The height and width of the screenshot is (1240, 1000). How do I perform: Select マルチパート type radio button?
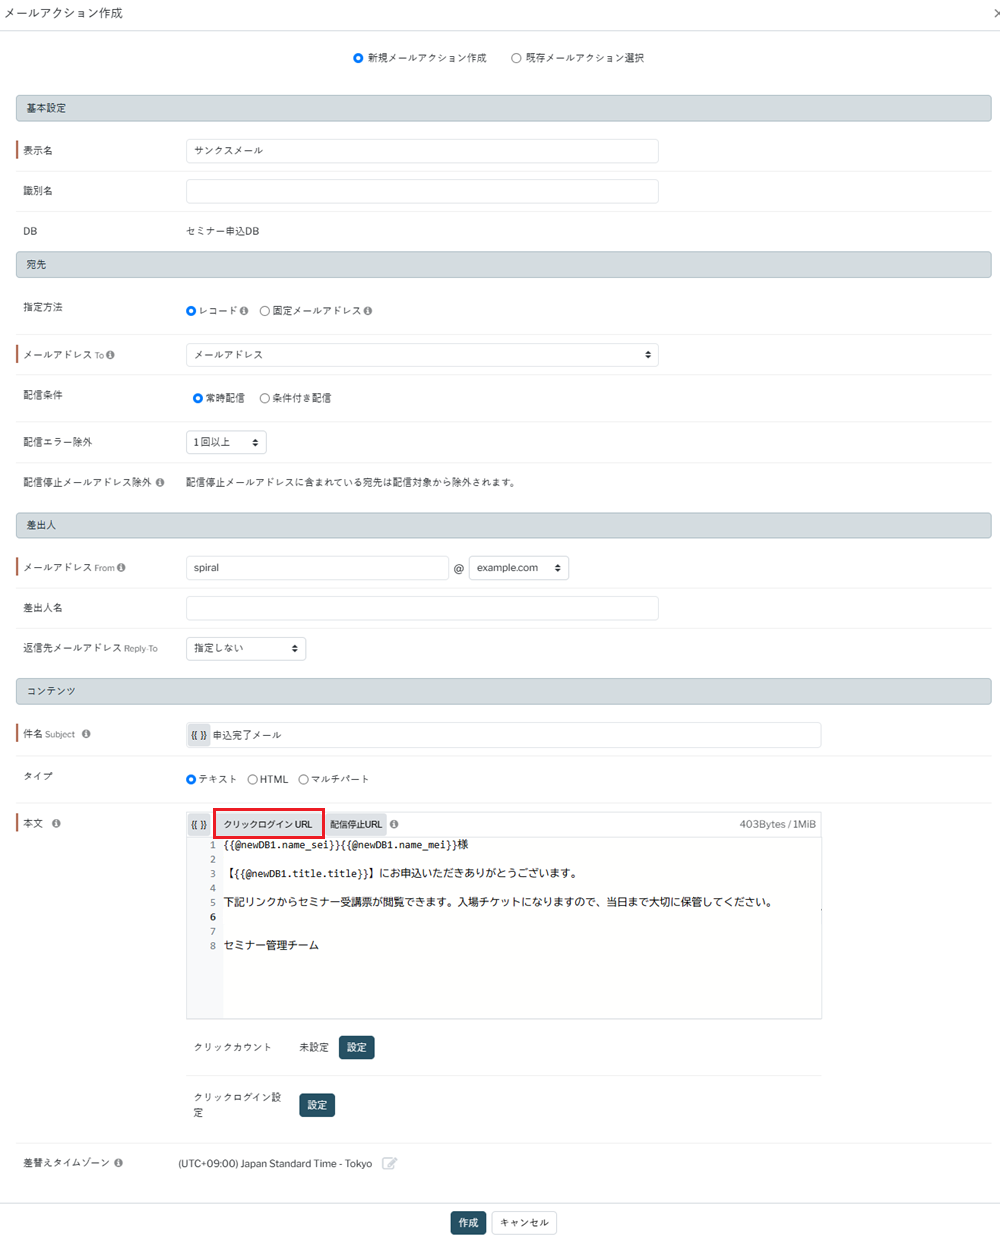click(x=303, y=779)
